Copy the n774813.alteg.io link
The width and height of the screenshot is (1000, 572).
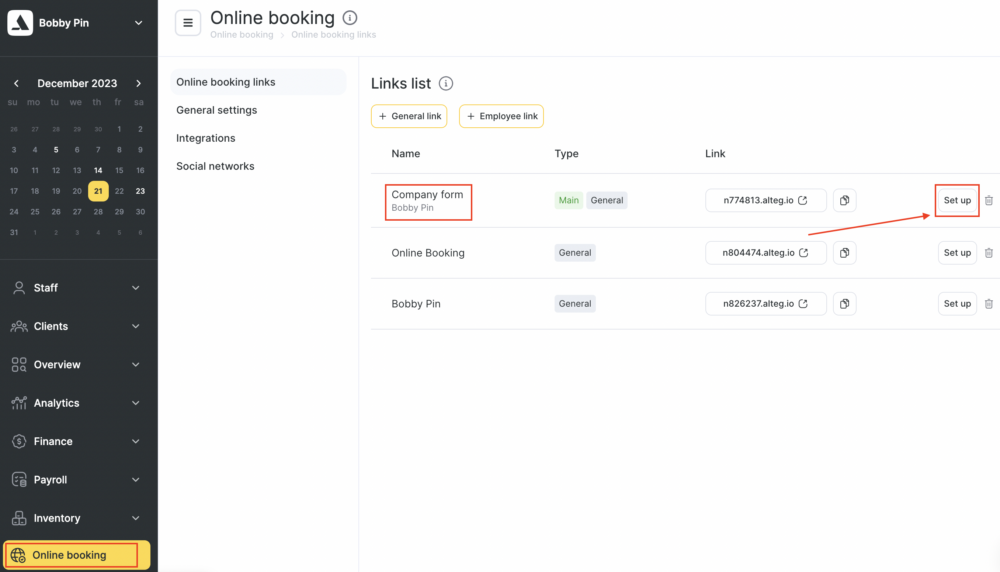[x=844, y=201]
